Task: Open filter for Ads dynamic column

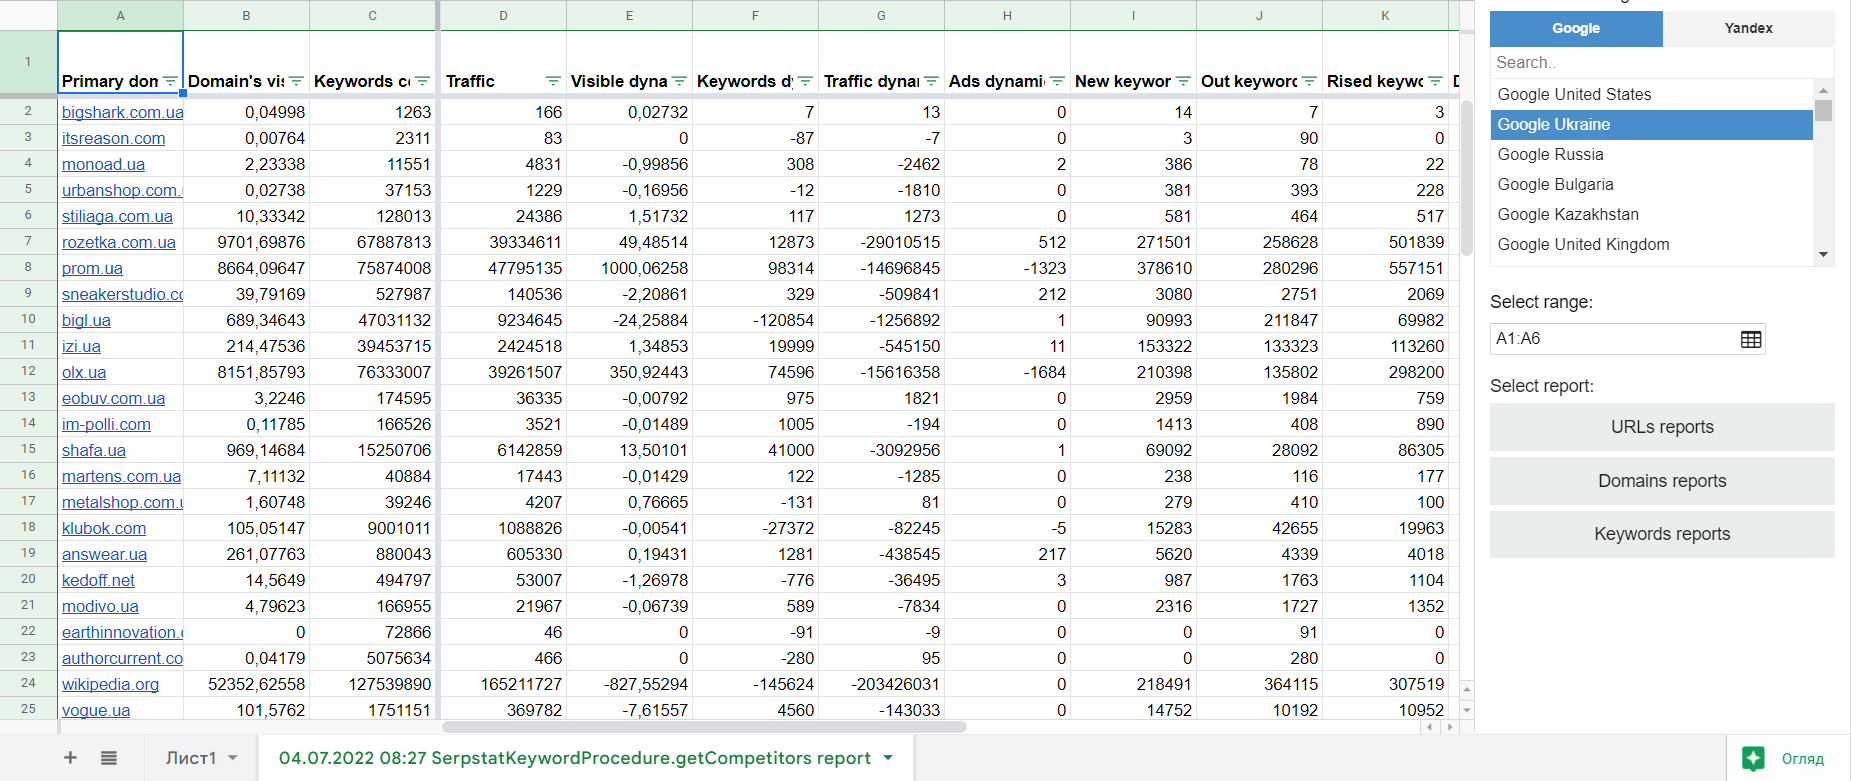Action: point(1057,81)
